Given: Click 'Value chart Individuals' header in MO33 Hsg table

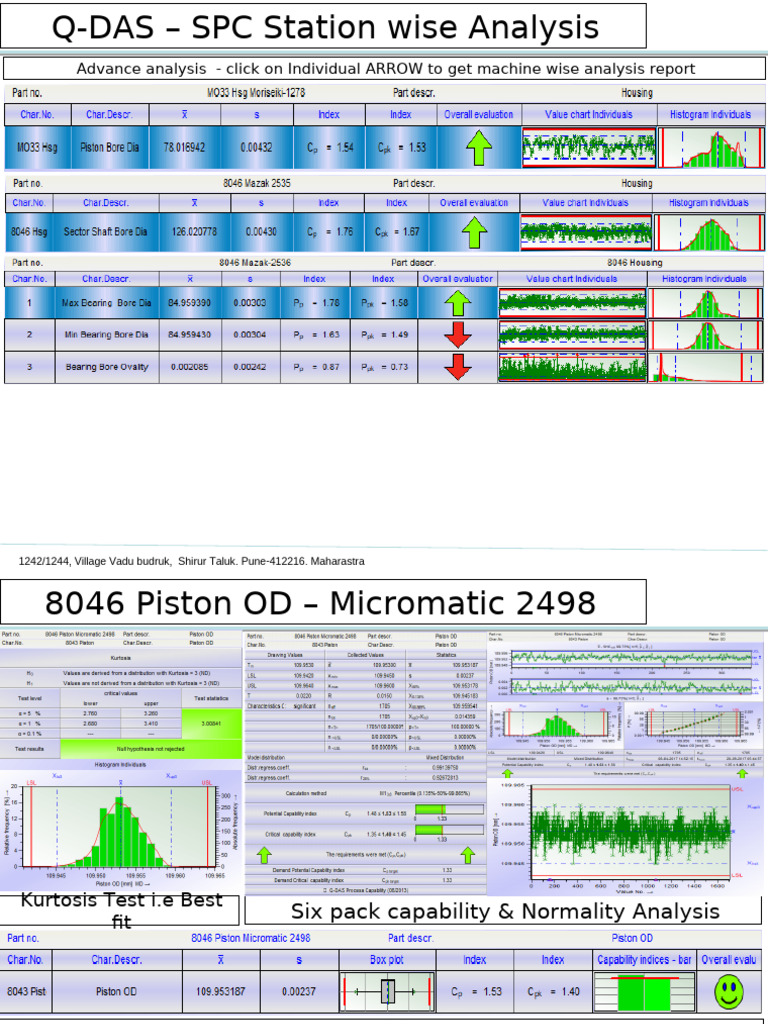Looking at the screenshot, I should (x=589, y=114).
